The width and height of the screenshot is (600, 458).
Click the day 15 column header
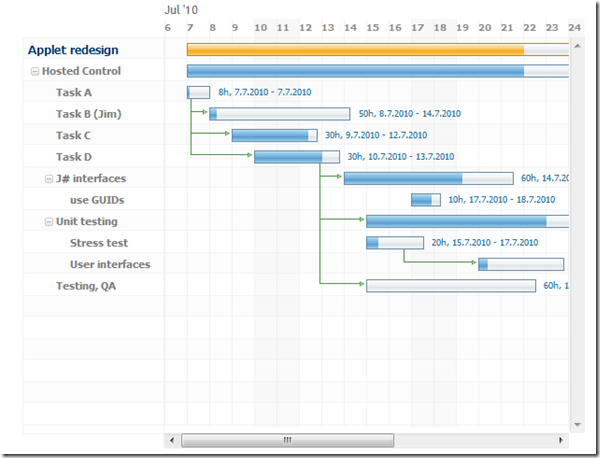[372, 28]
